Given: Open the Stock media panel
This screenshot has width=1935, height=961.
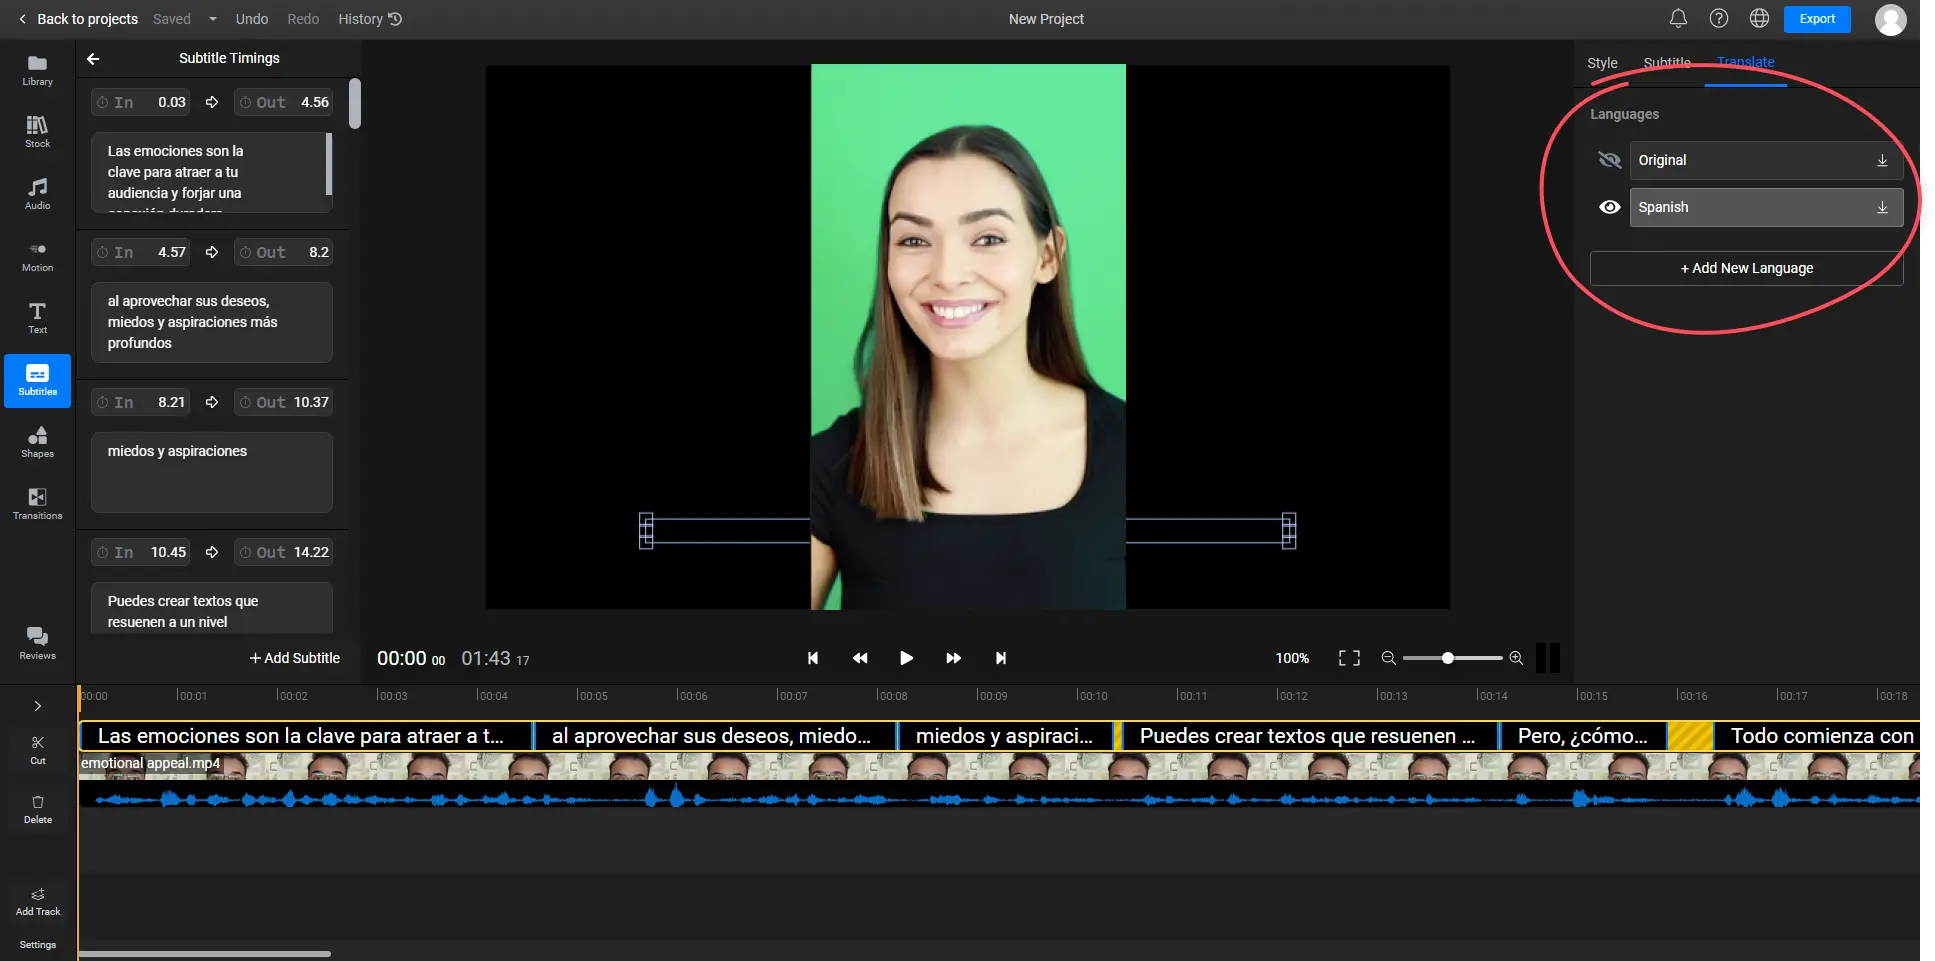Looking at the screenshot, I should click(x=37, y=131).
